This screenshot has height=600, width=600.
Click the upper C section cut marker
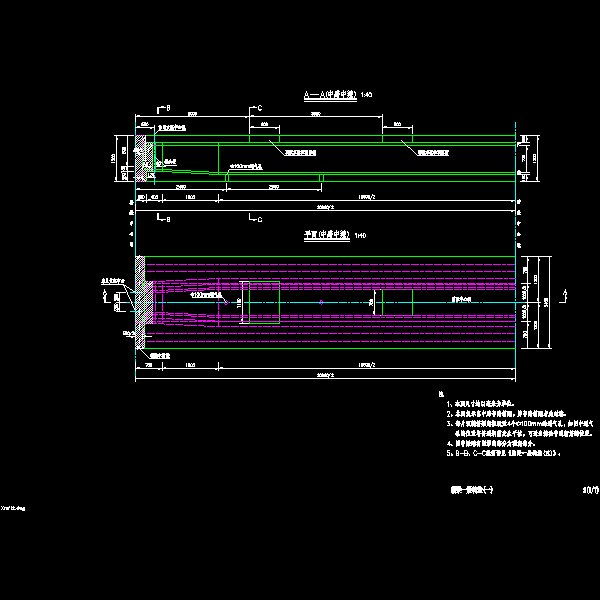tap(256, 109)
